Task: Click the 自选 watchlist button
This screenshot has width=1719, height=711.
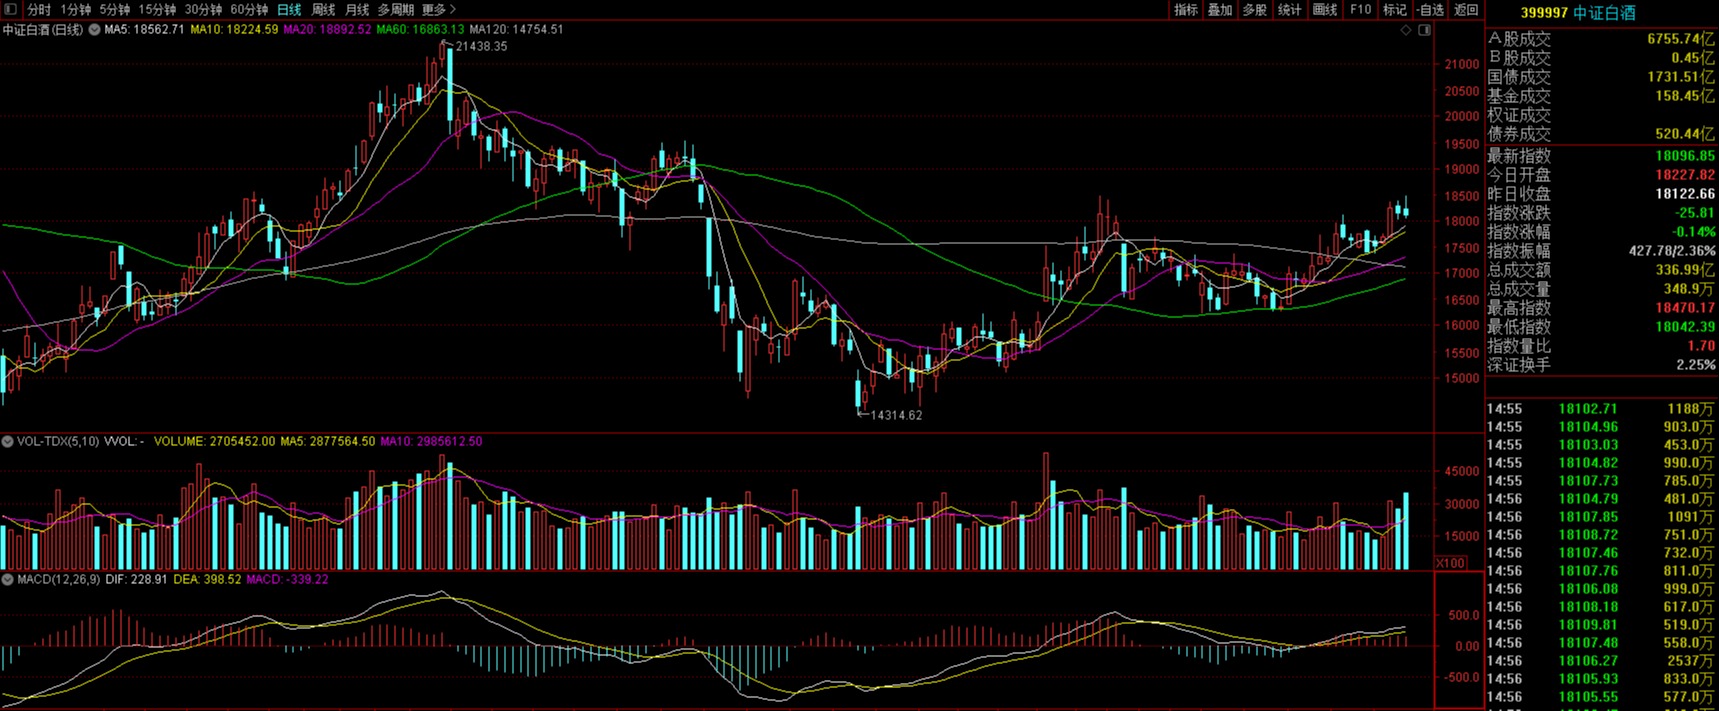Action: pyautogui.click(x=1431, y=10)
